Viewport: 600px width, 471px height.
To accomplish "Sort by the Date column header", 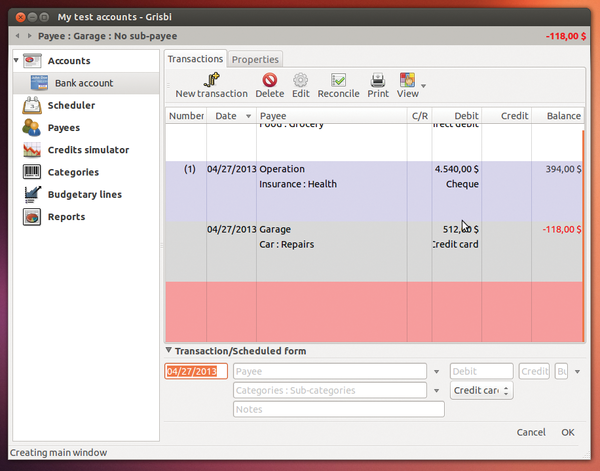I will [232, 116].
